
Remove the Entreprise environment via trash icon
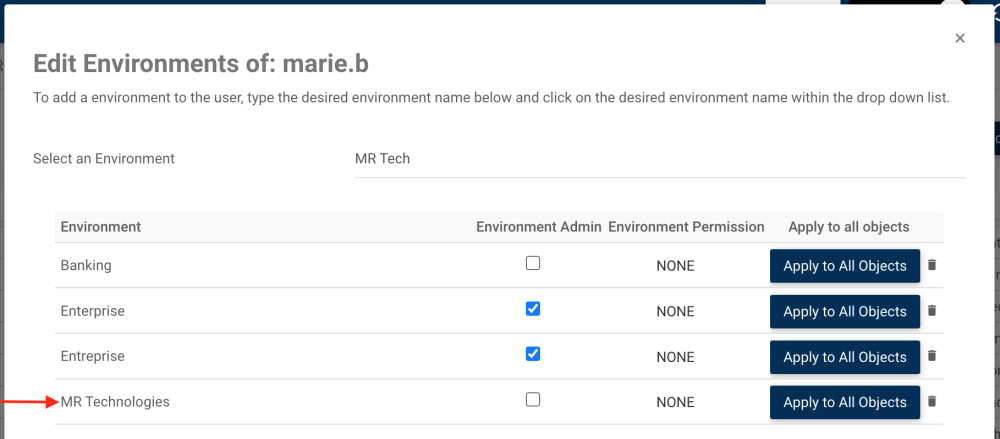click(x=932, y=356)
